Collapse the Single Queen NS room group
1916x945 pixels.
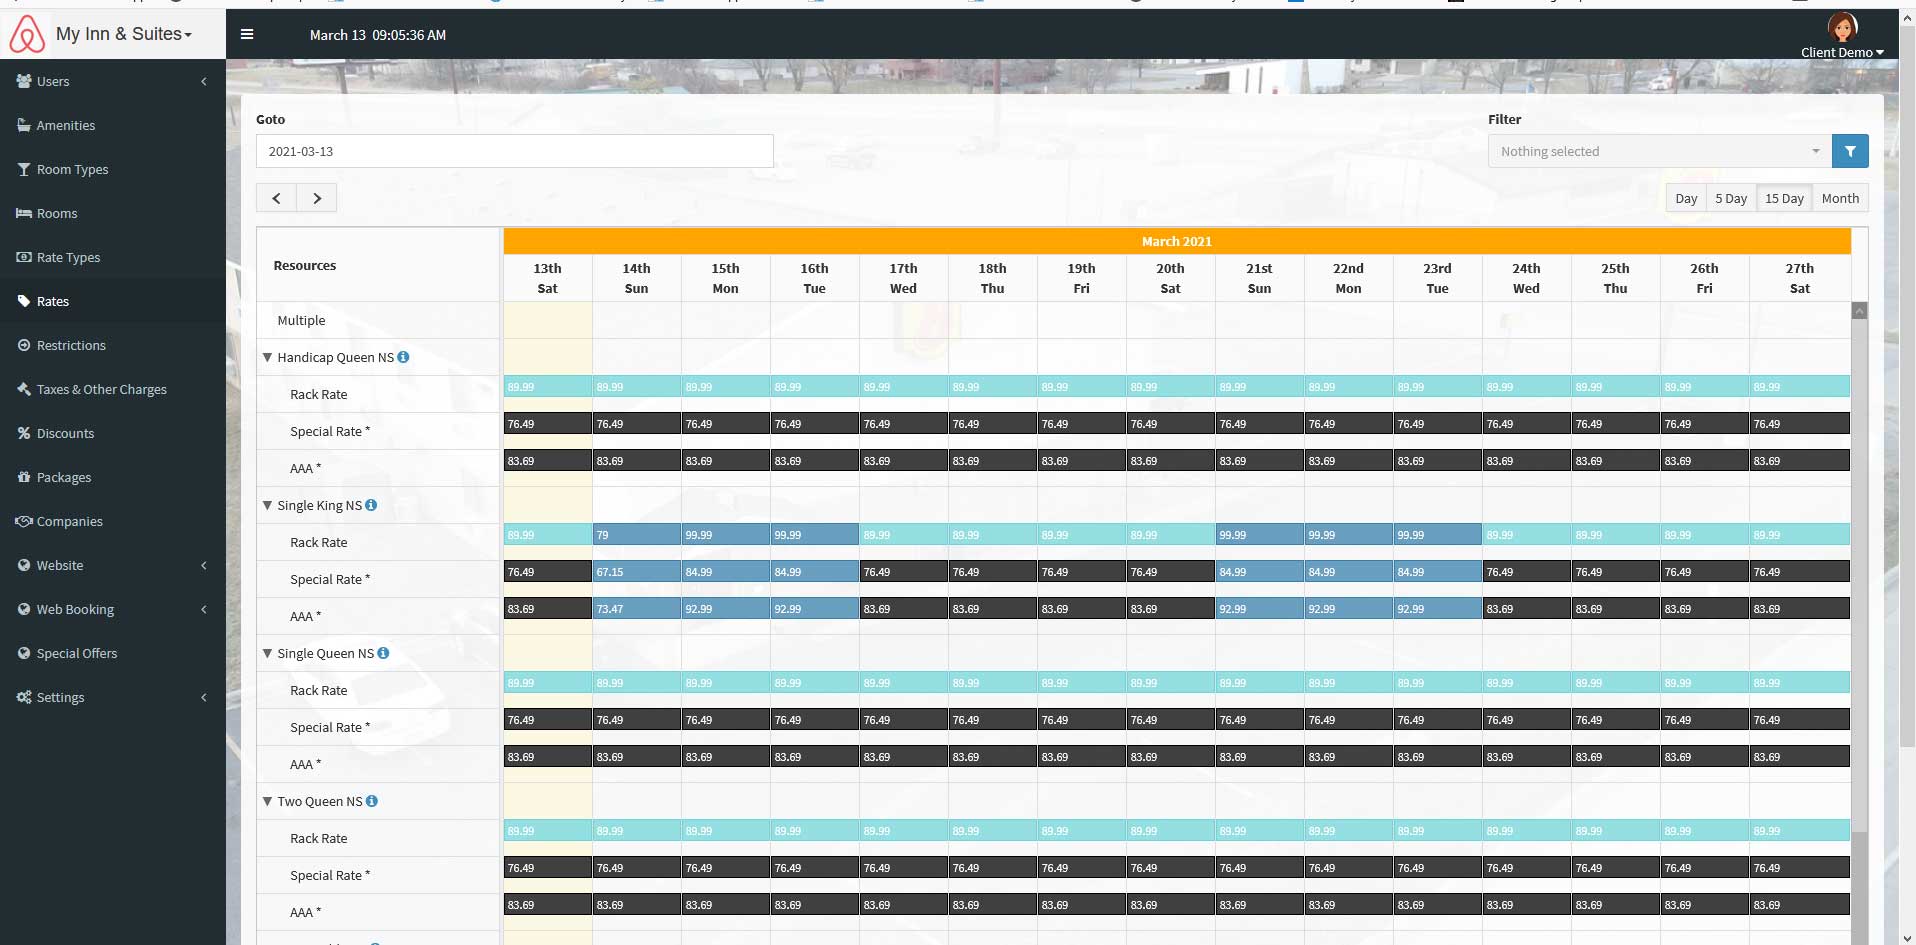click(267, 653)
